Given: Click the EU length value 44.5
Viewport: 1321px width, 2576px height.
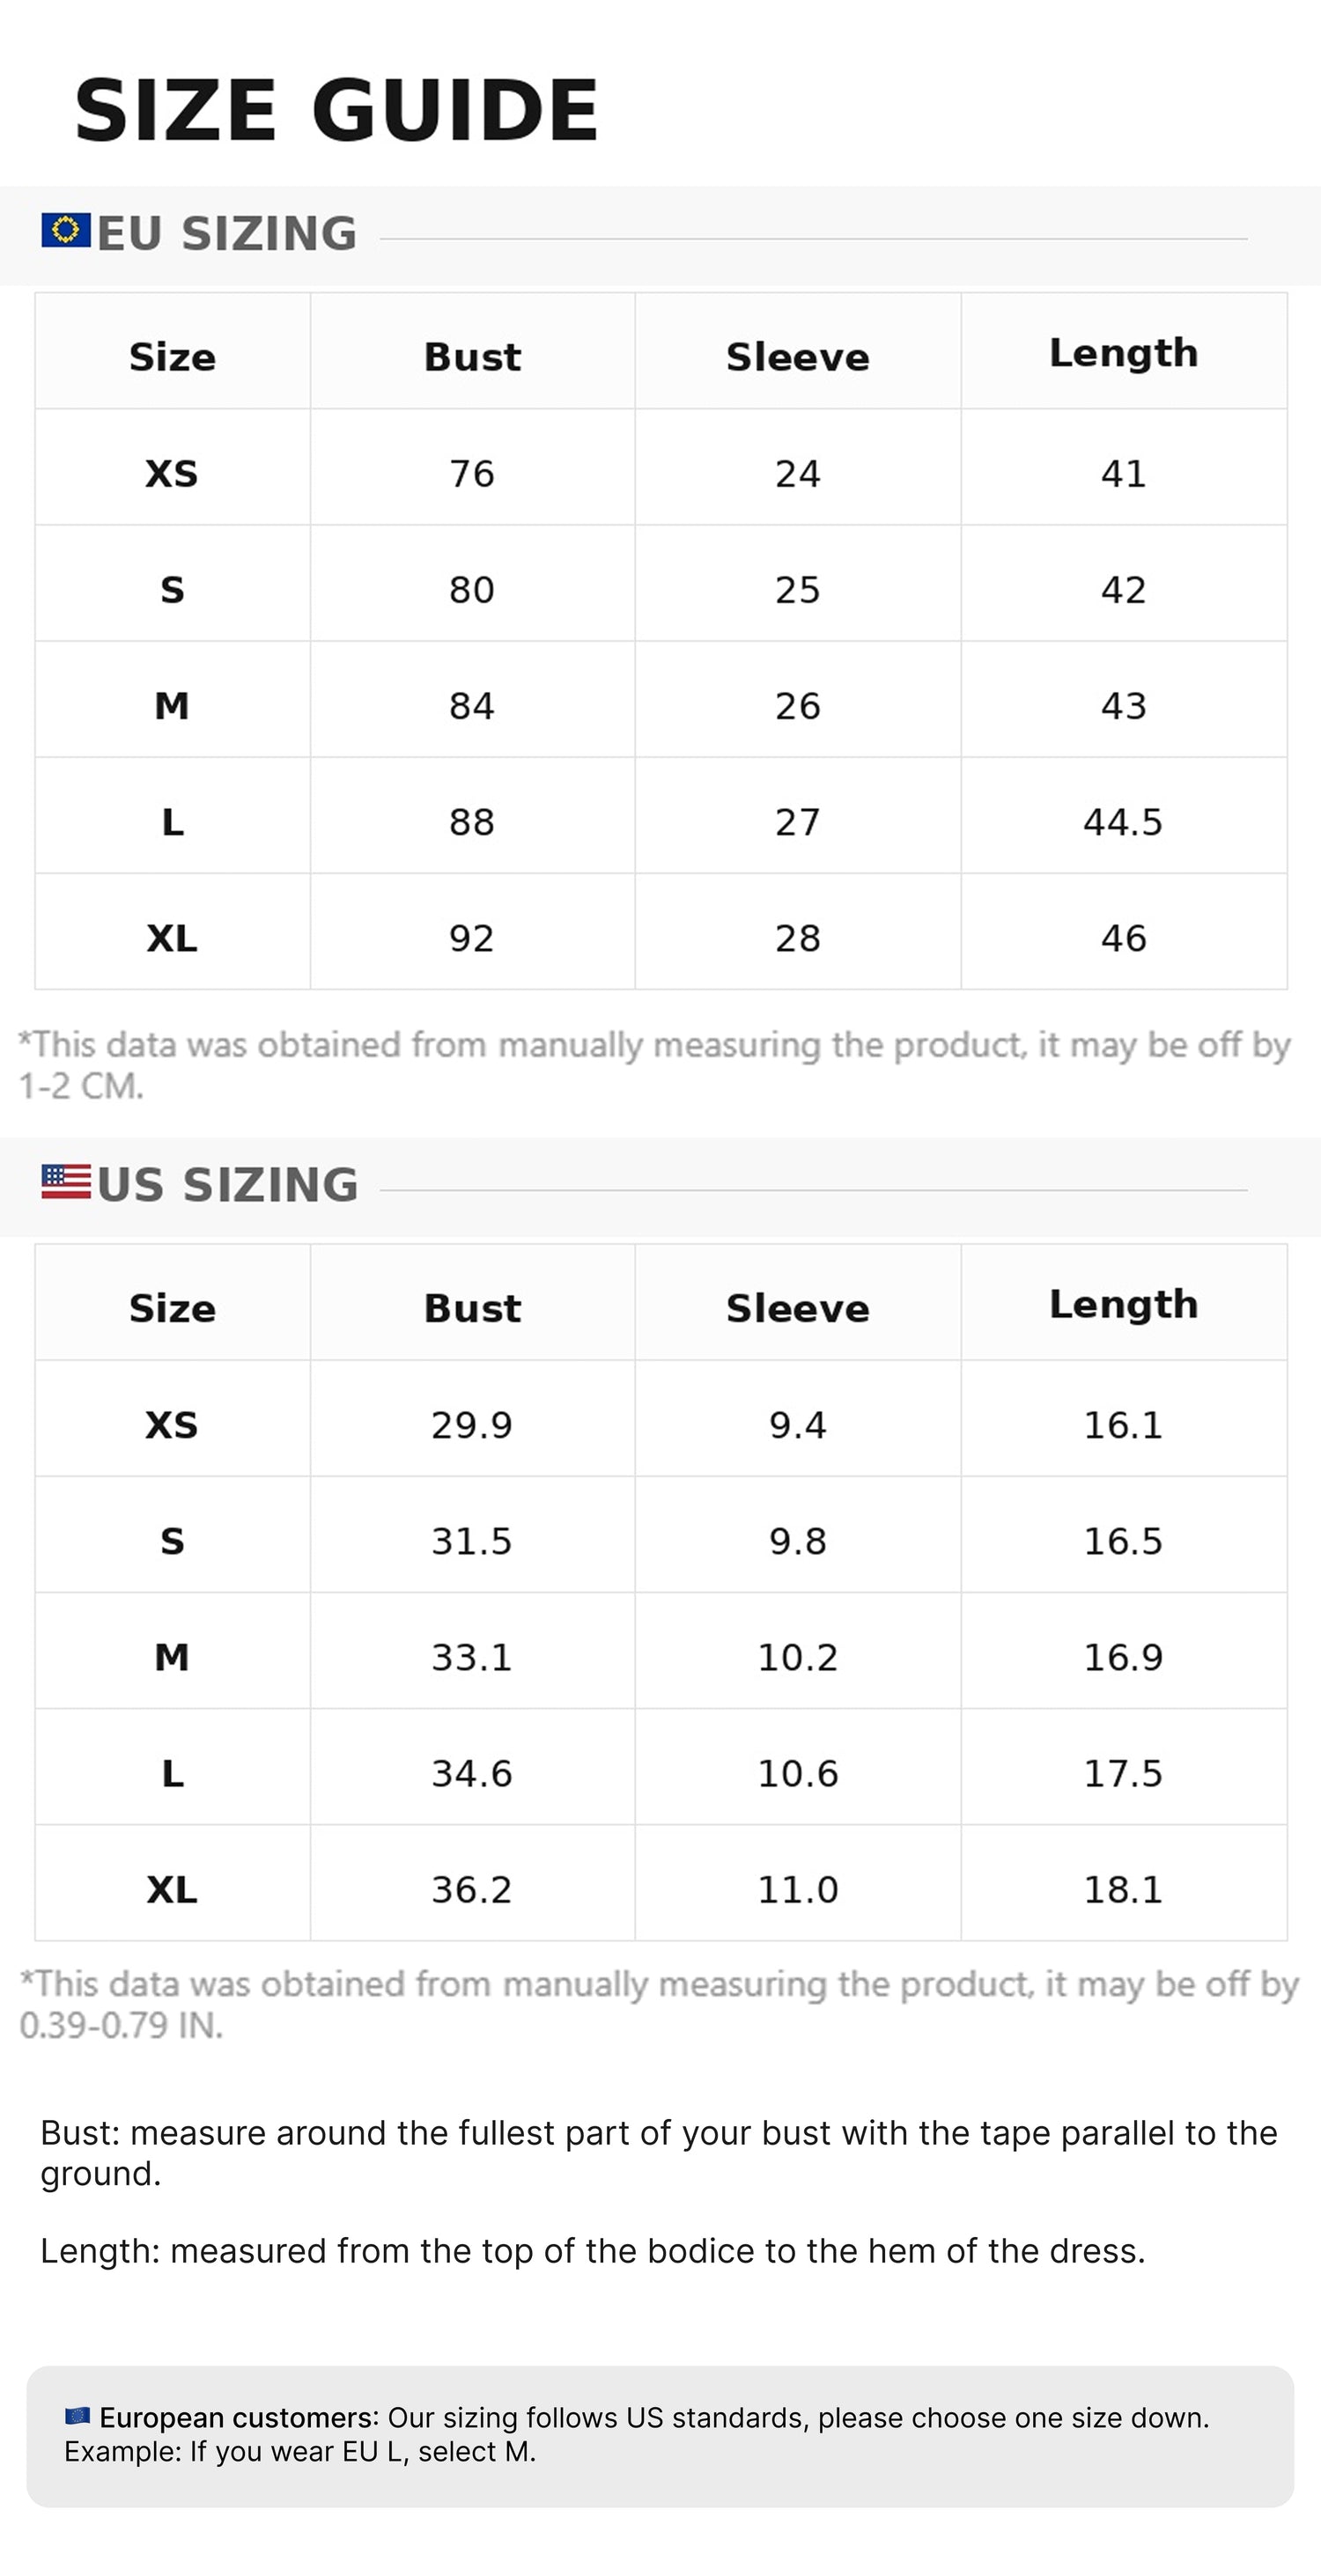Looking at the screenshot, I should pos(1123,822).
